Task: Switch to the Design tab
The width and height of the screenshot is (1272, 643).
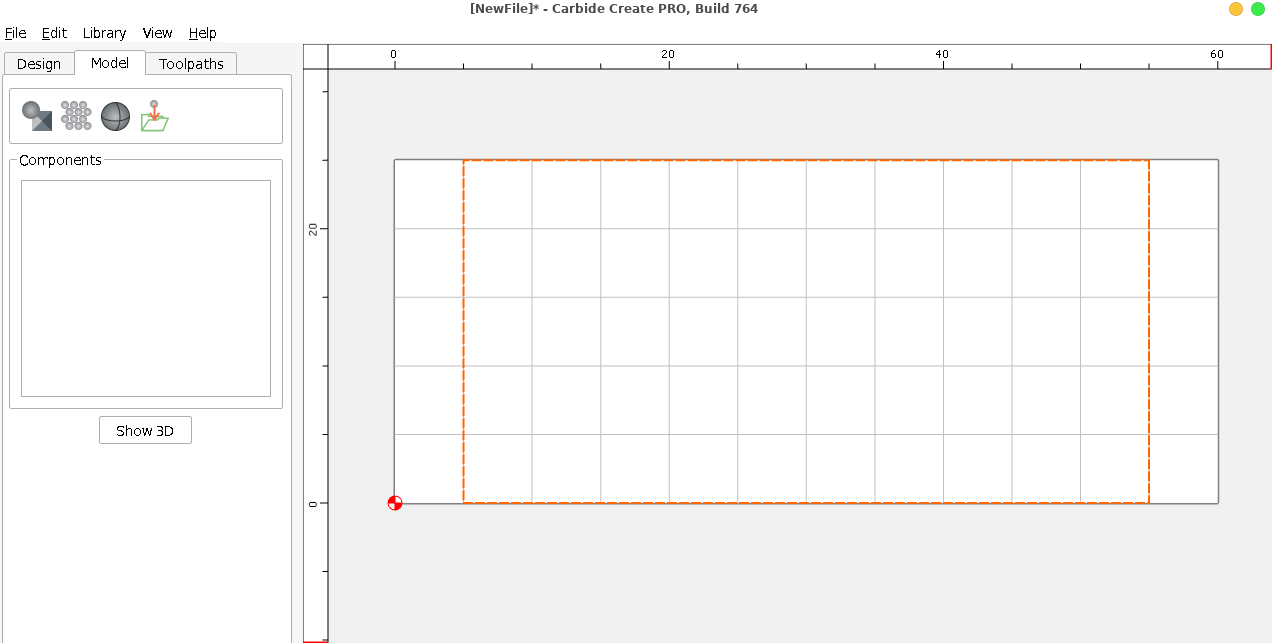Action: coord(39,64)
